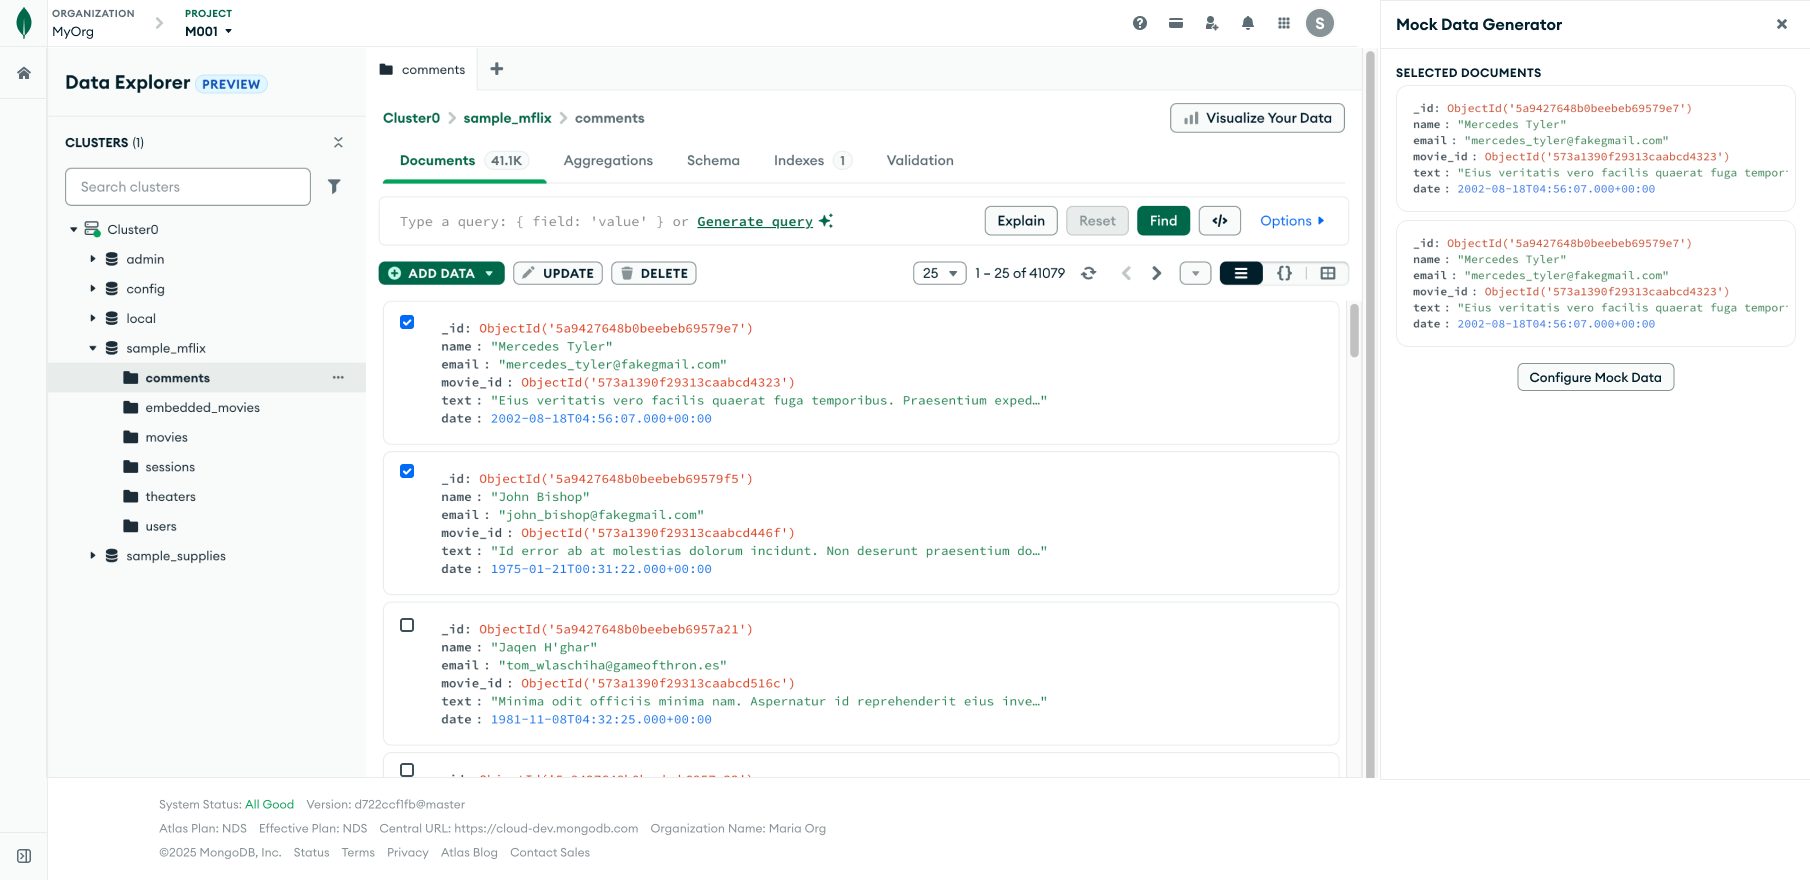Toggle the side nav collapse icon at bottom left

point(24,856)
